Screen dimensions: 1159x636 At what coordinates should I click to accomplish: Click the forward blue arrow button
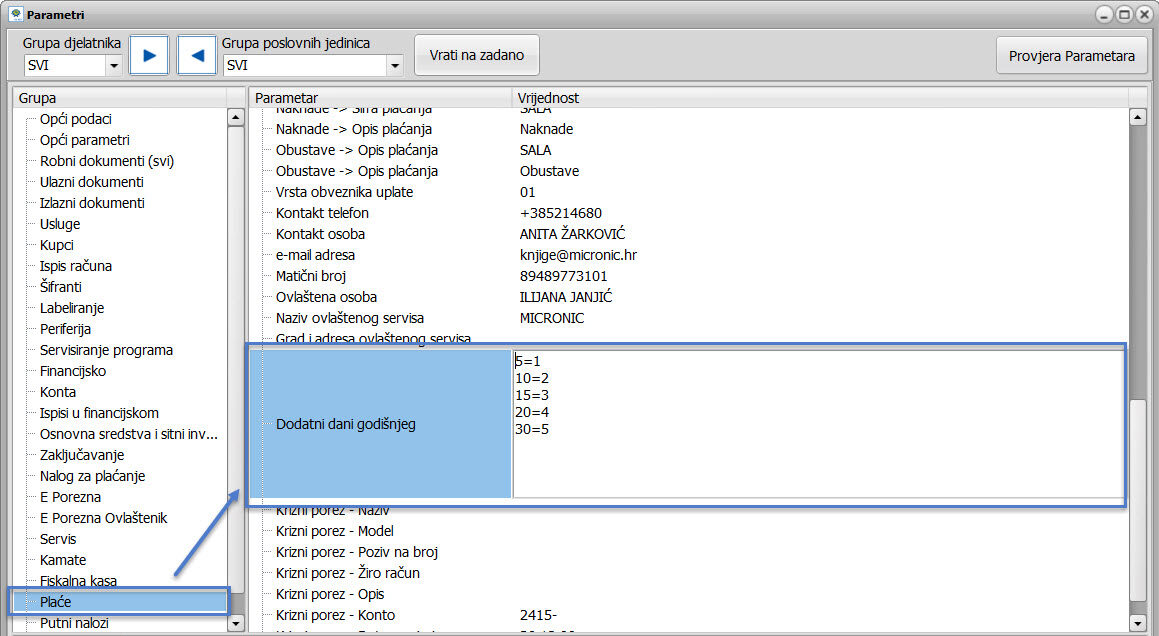pos(149,55)
